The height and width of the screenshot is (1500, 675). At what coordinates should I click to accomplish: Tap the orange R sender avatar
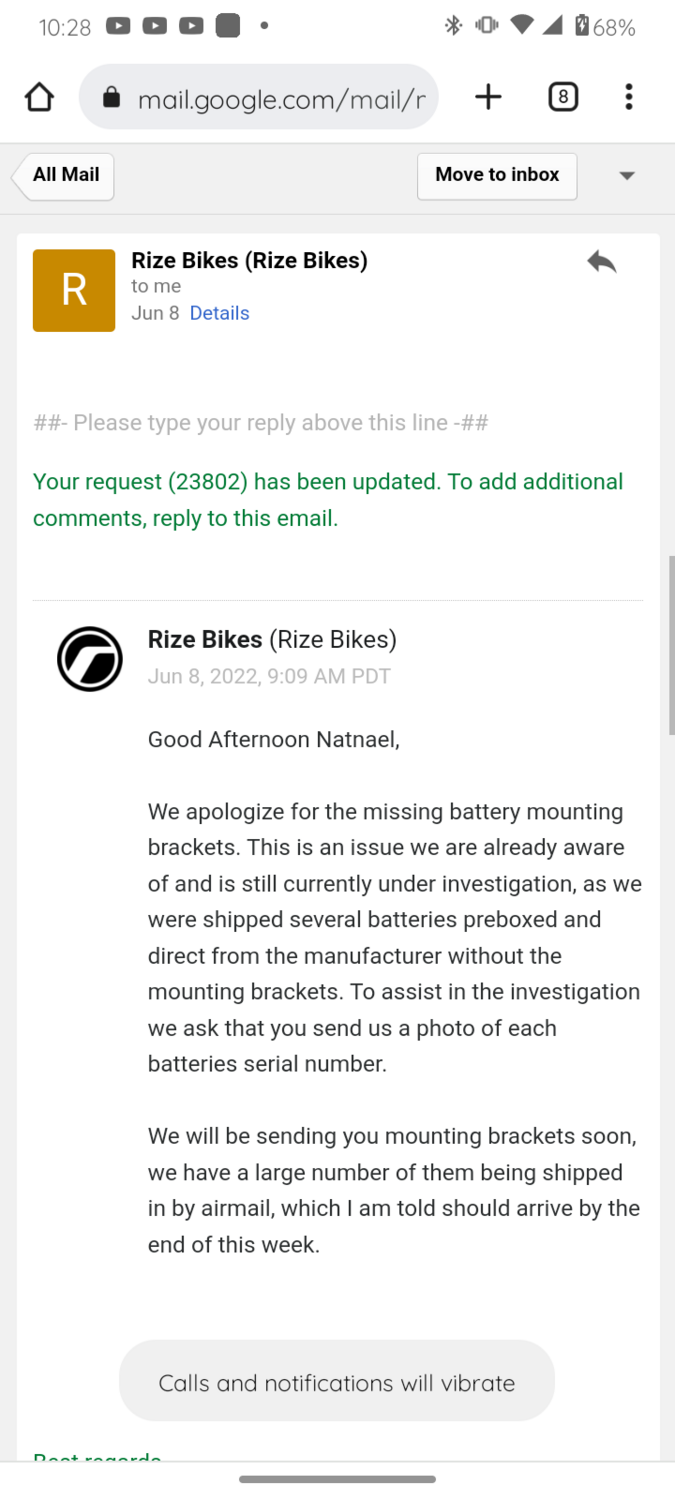click(74, 290)
